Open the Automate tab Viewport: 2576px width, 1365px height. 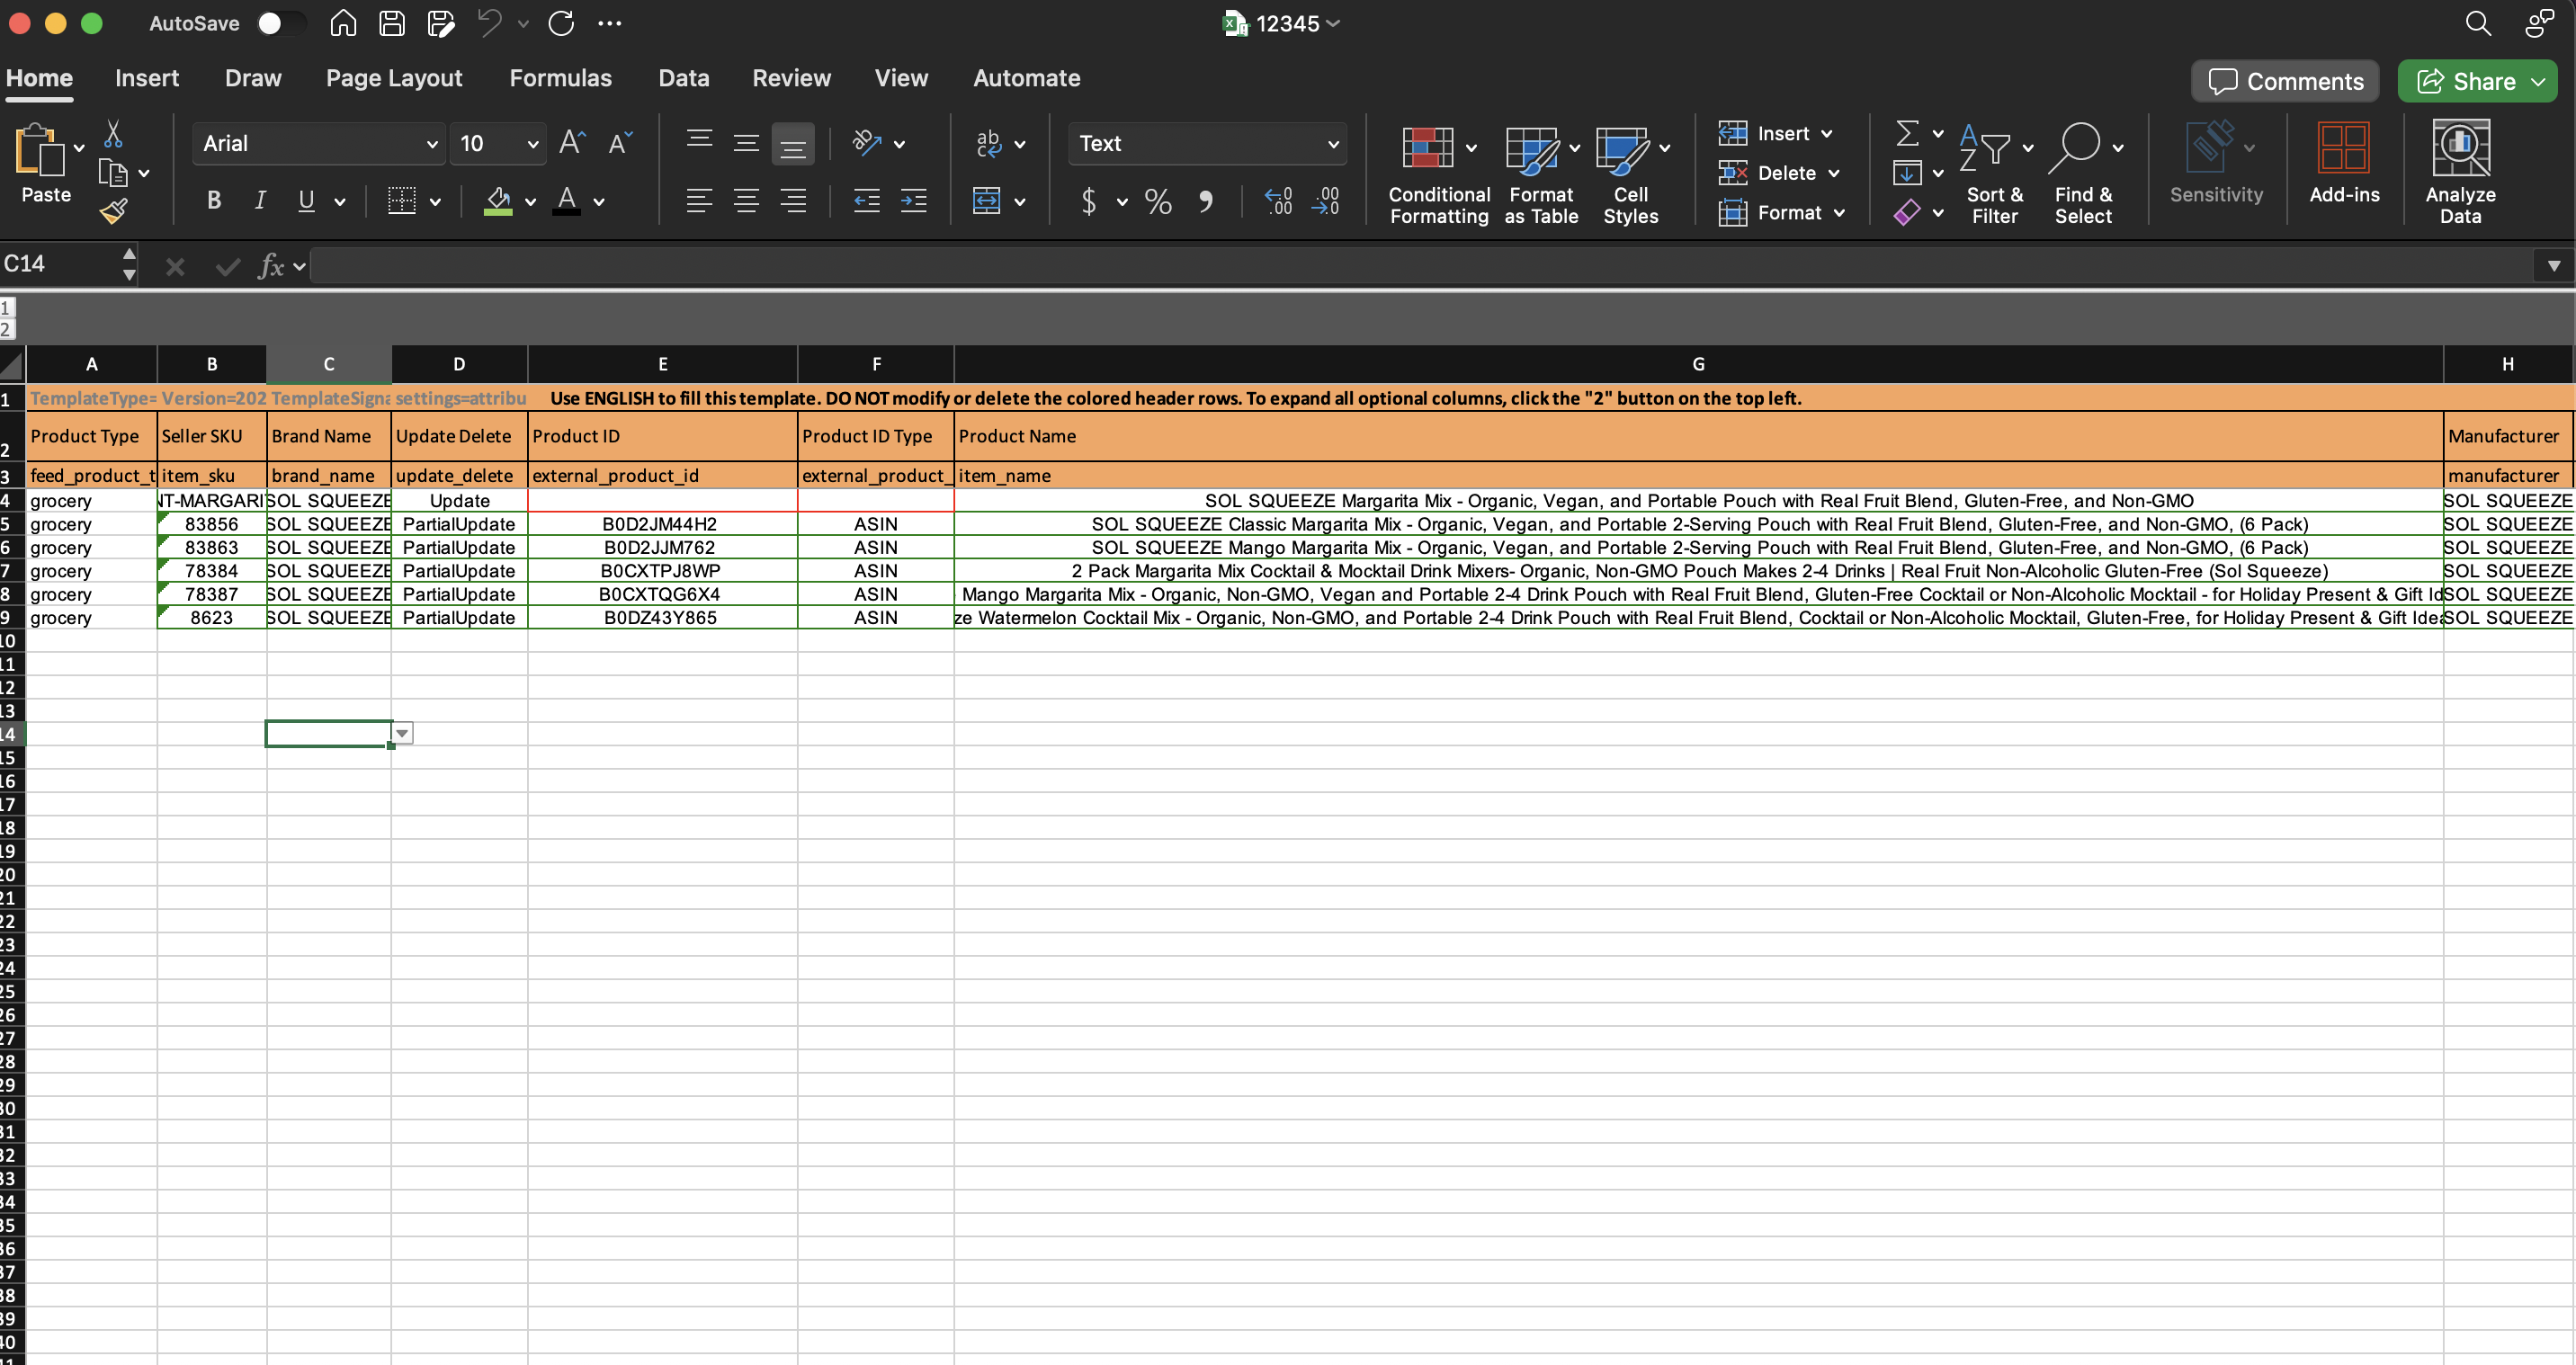[1026, 78]
